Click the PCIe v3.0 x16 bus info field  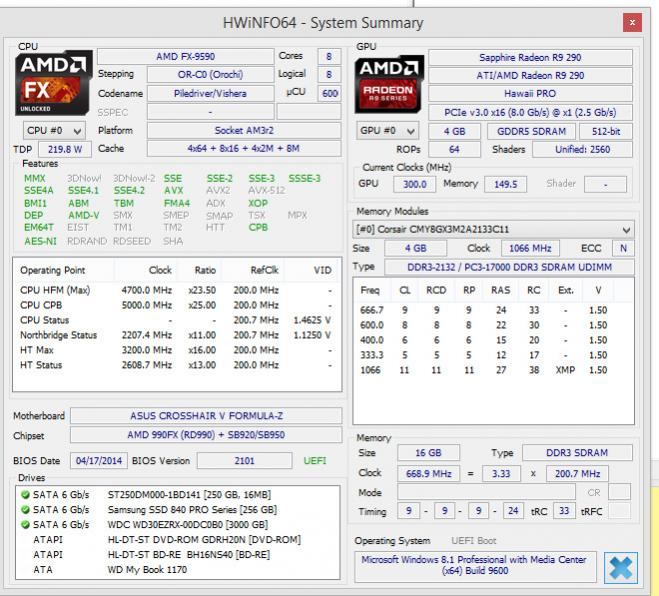coord(530,112)
